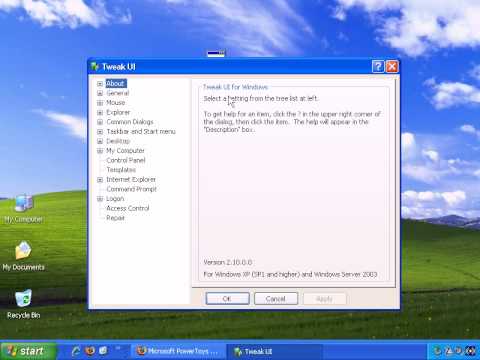Image resolution: width=480 pixels, height=360 pixels.
Task: Select Command Prompt in the tree
Action: click(131, 189)
